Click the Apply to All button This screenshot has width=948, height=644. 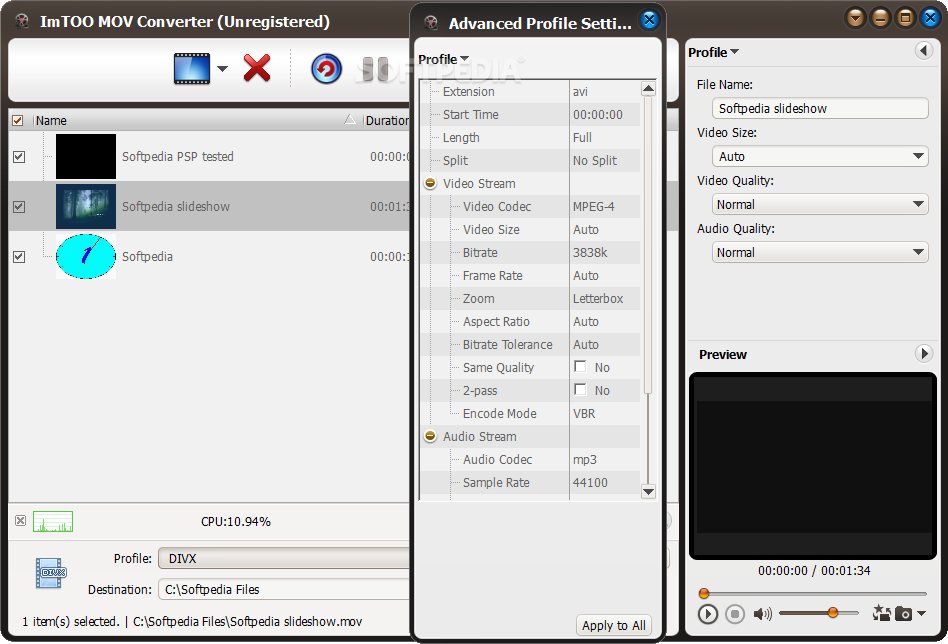click(x=614, y=625)
